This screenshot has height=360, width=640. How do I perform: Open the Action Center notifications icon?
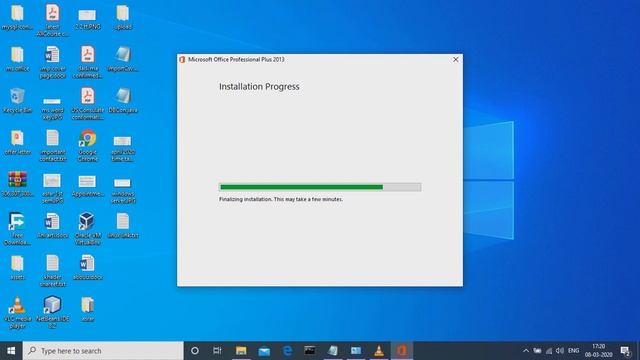(x=625, y=351)
